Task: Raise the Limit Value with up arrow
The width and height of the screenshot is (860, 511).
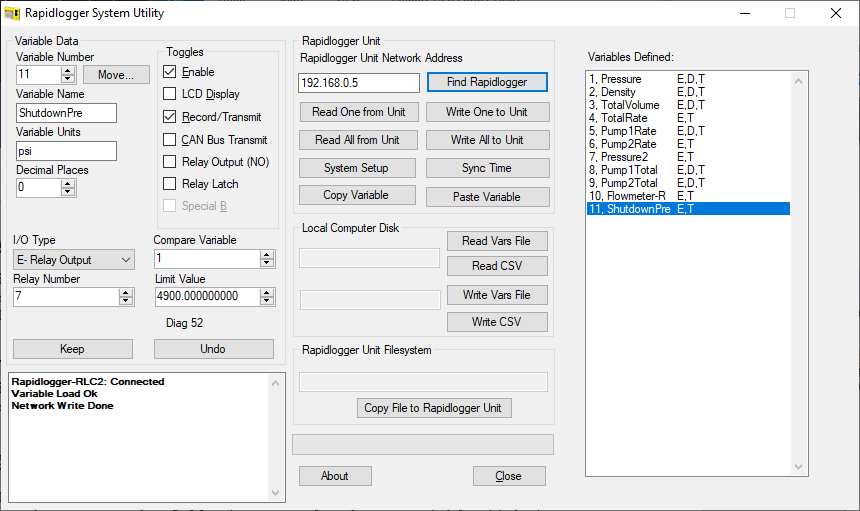Action: click(x=267, y=293)
